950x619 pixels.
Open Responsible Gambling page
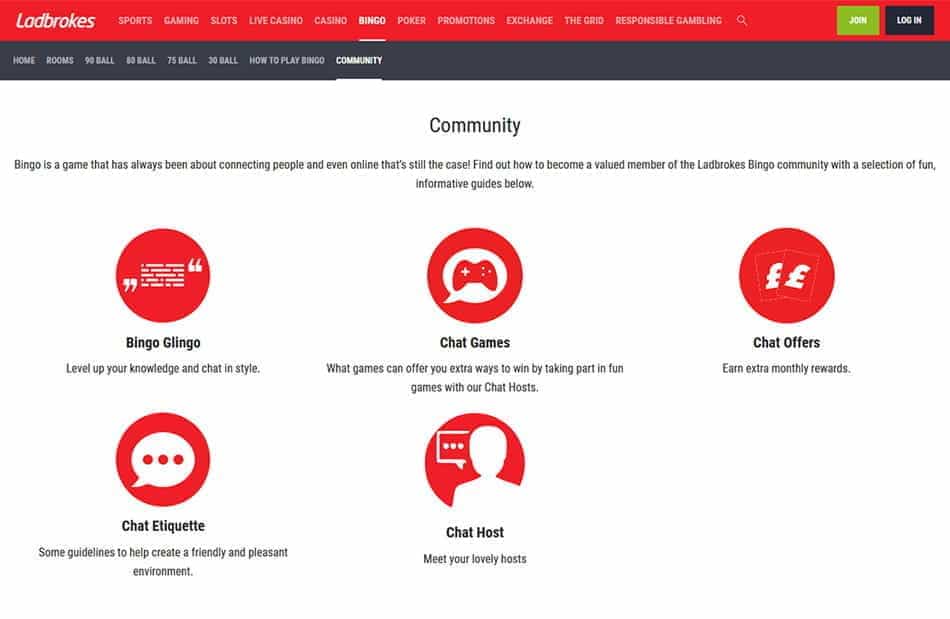(x=668, y=21)
